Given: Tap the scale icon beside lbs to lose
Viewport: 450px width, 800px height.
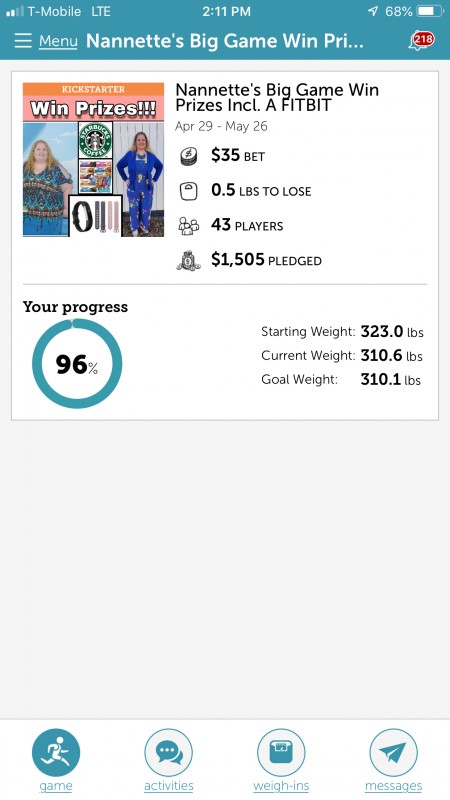Looking at the screenshot, I should (x=188, y=191).
